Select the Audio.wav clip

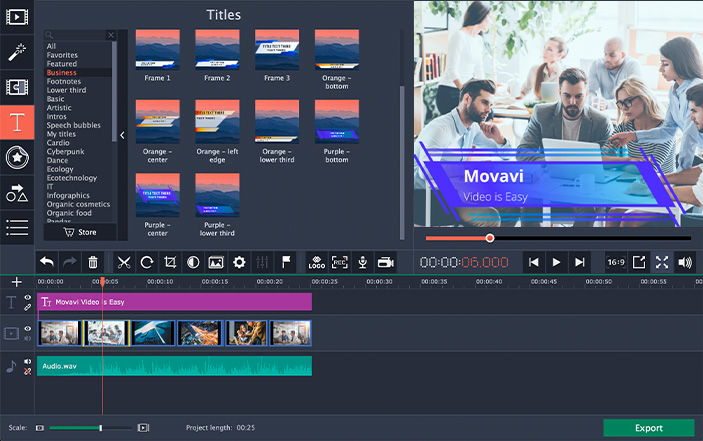pos(174,366)
